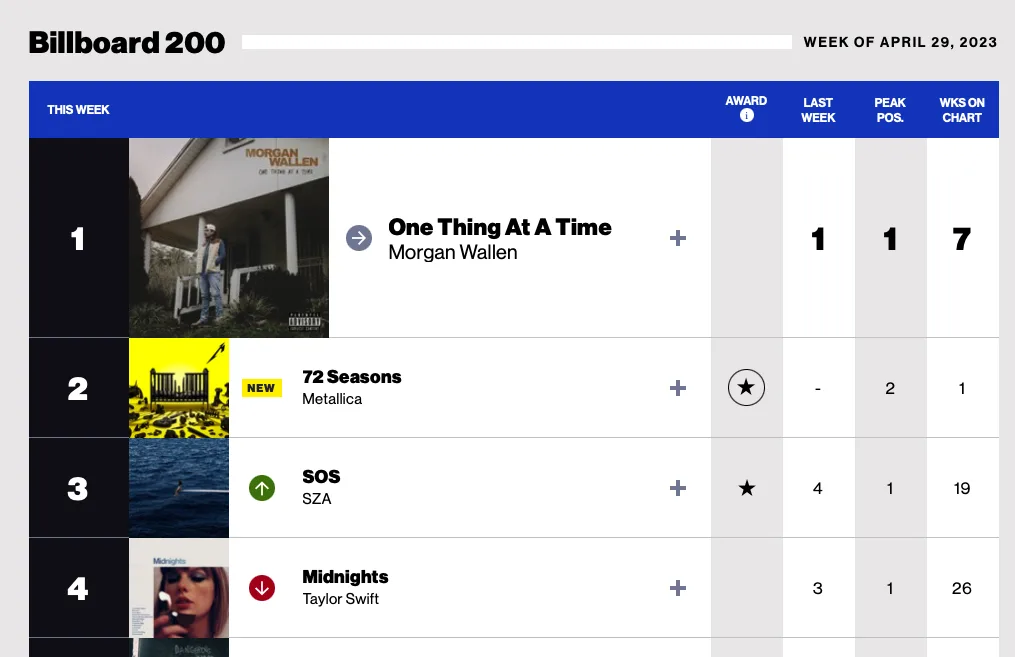1015x657 pixels.
Task: Click the Award info icon
Action: [x=746, y=116]
